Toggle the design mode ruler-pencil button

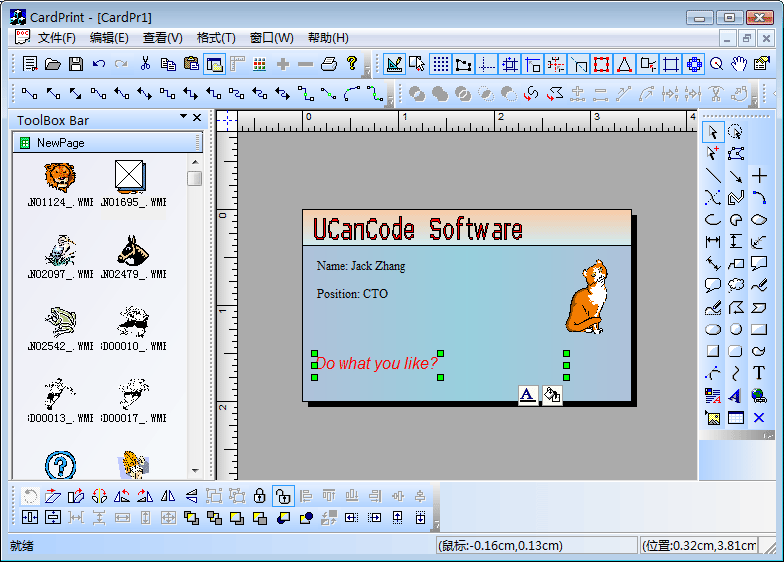394,64
